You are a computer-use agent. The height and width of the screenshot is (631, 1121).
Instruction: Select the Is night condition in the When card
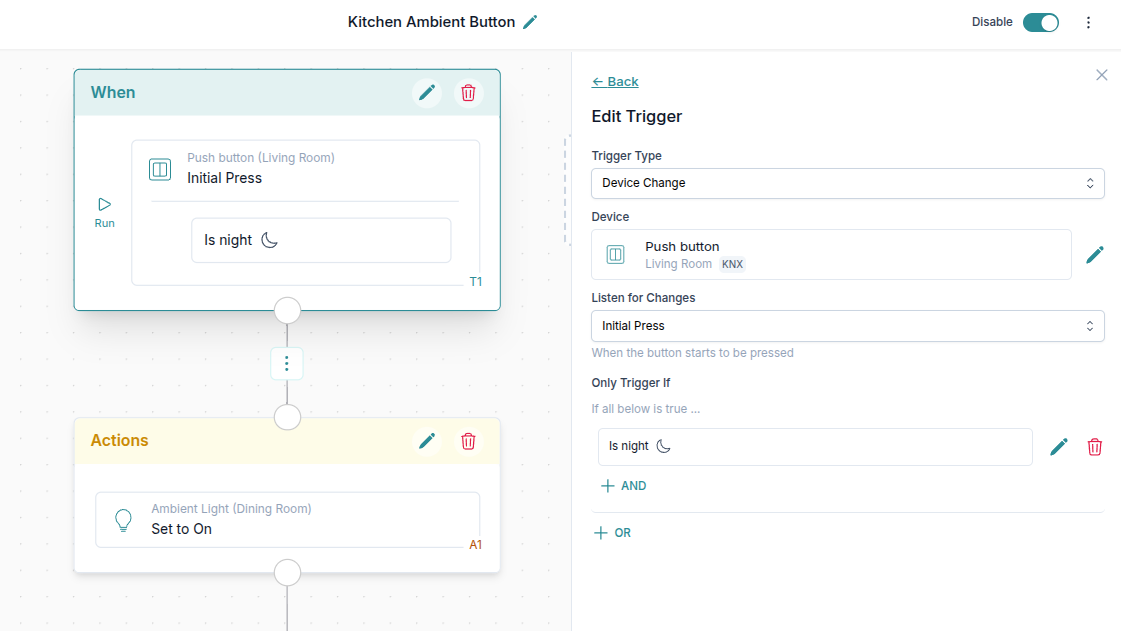(x=320, y=240)
